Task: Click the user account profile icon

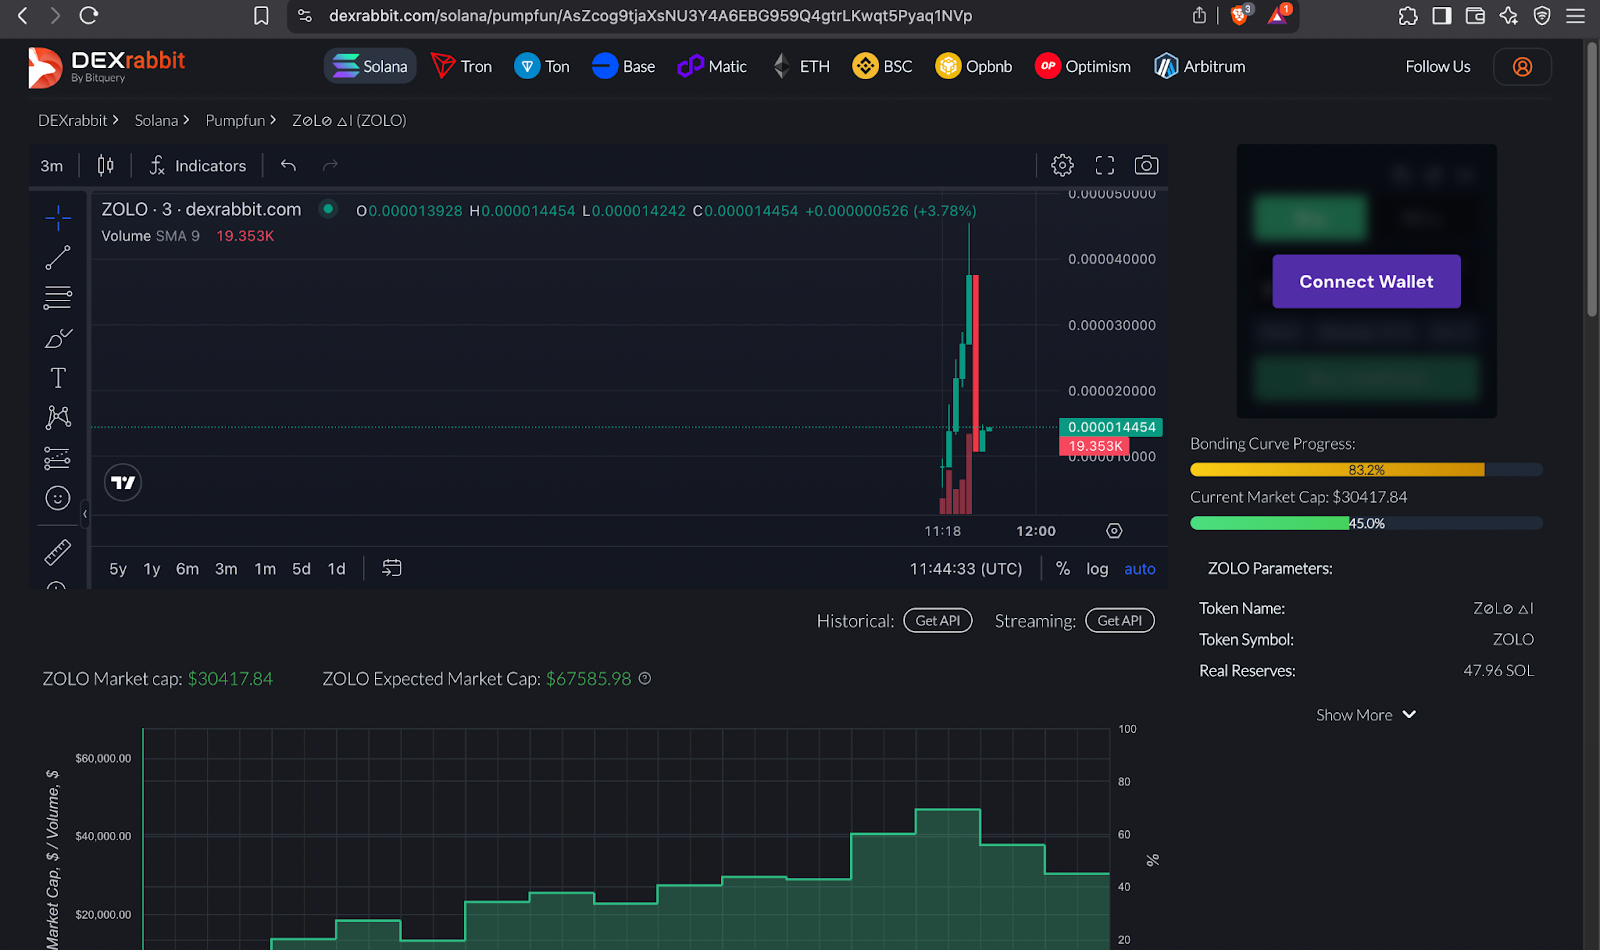Action: 1522,67
